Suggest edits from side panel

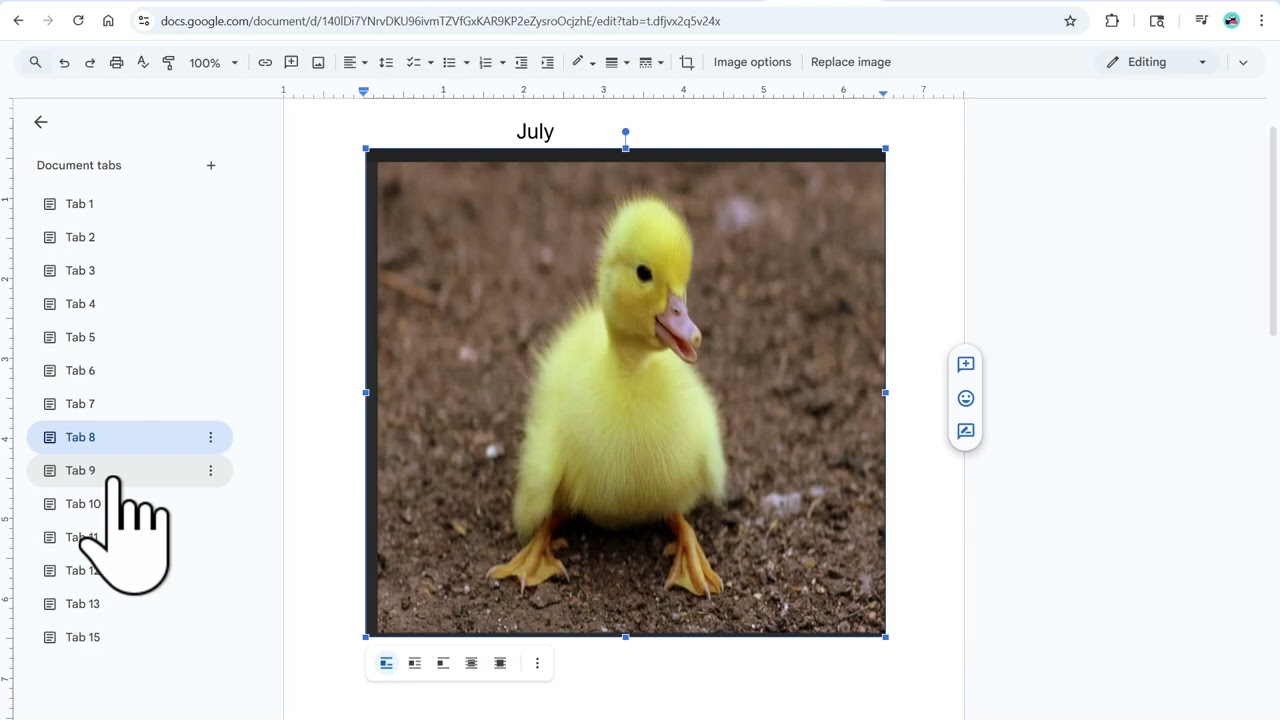coord(965,431)
